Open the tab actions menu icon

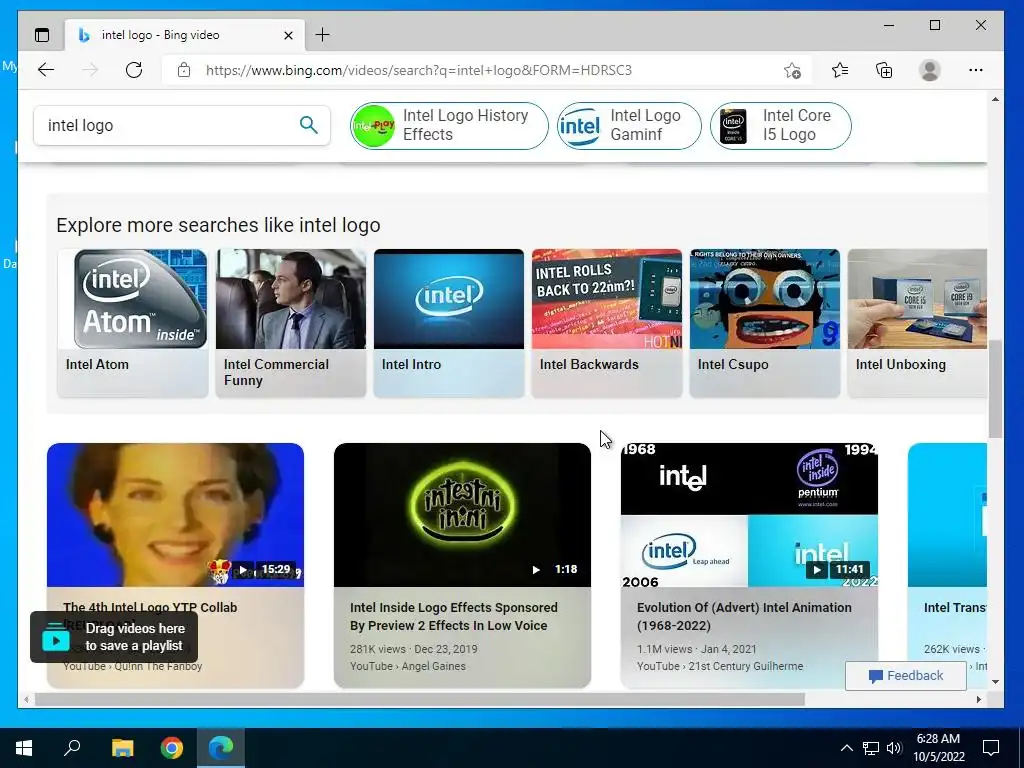(x=42, y=35)
